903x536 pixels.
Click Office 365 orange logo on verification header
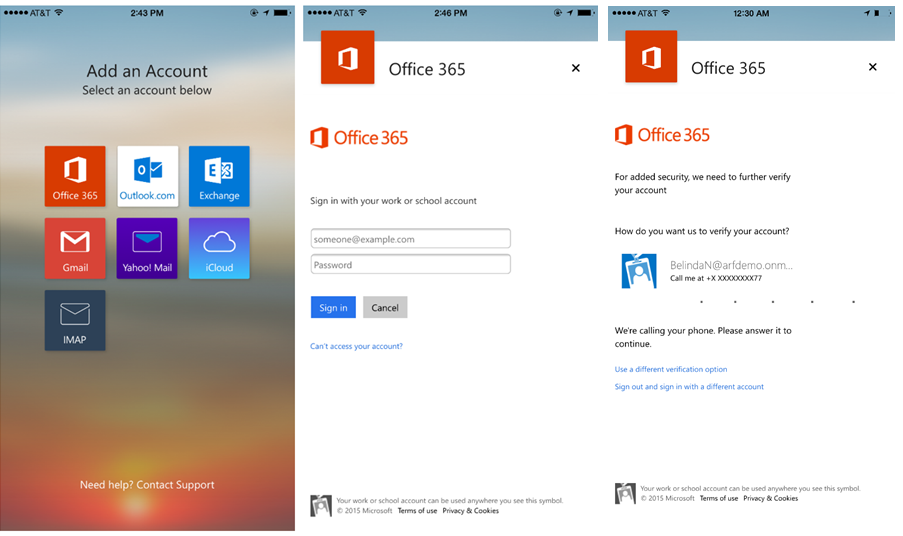651,56
